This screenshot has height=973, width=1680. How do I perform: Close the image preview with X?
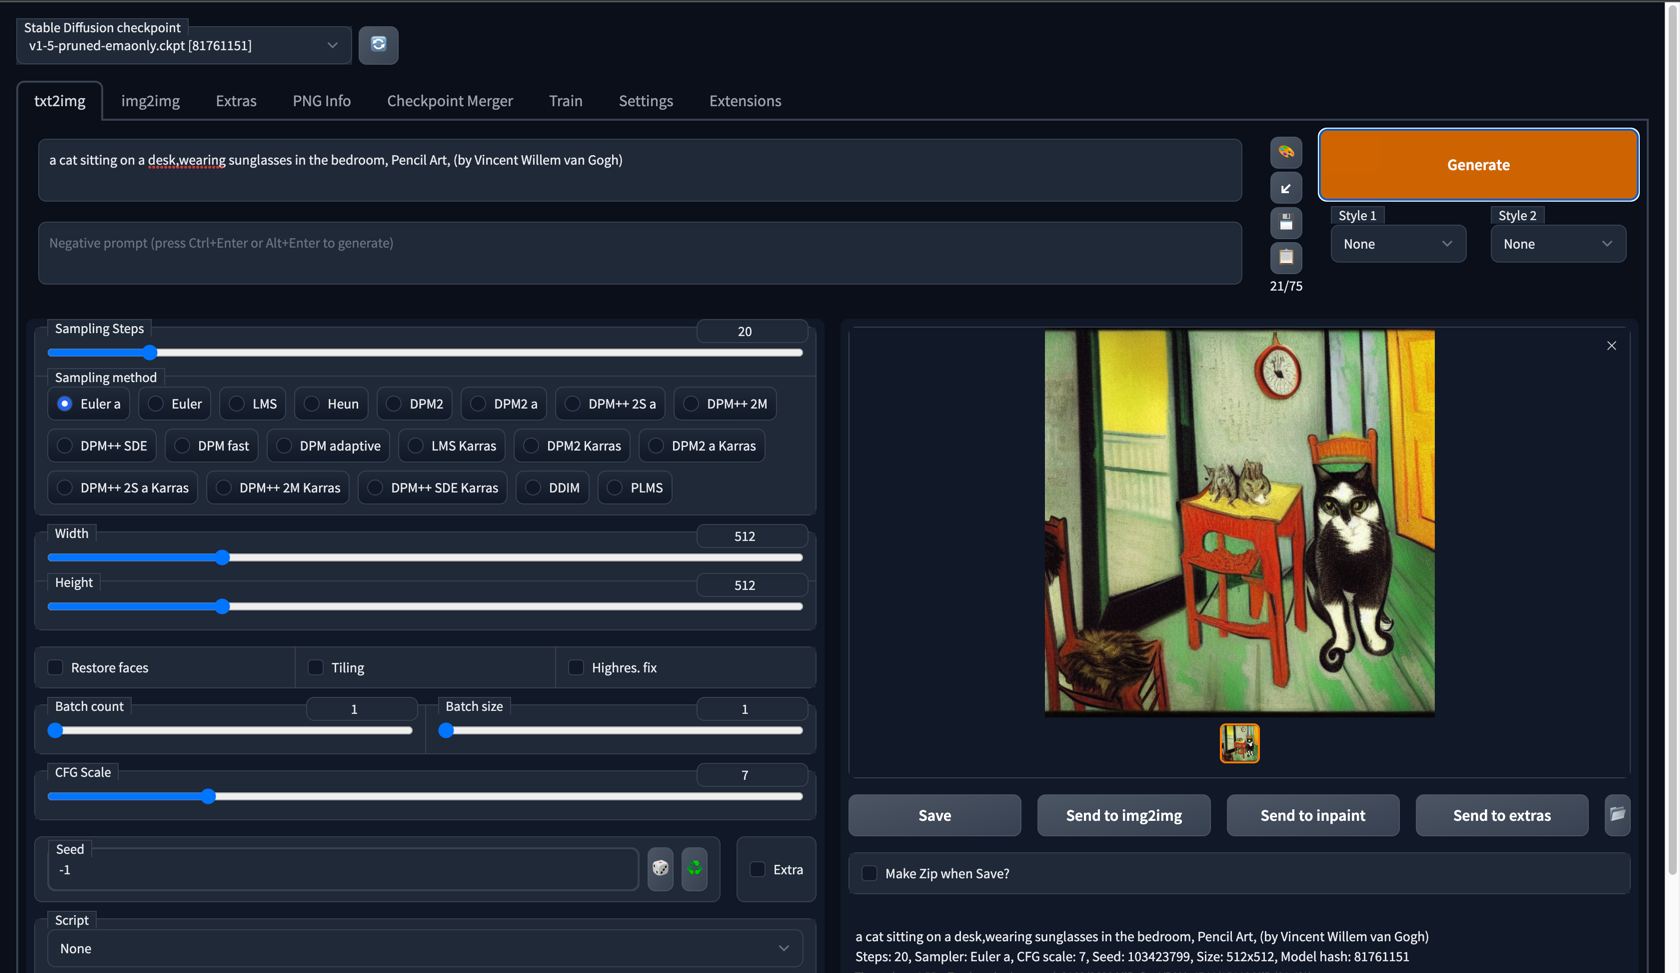pyautogui.click(x=1611, y=346)
